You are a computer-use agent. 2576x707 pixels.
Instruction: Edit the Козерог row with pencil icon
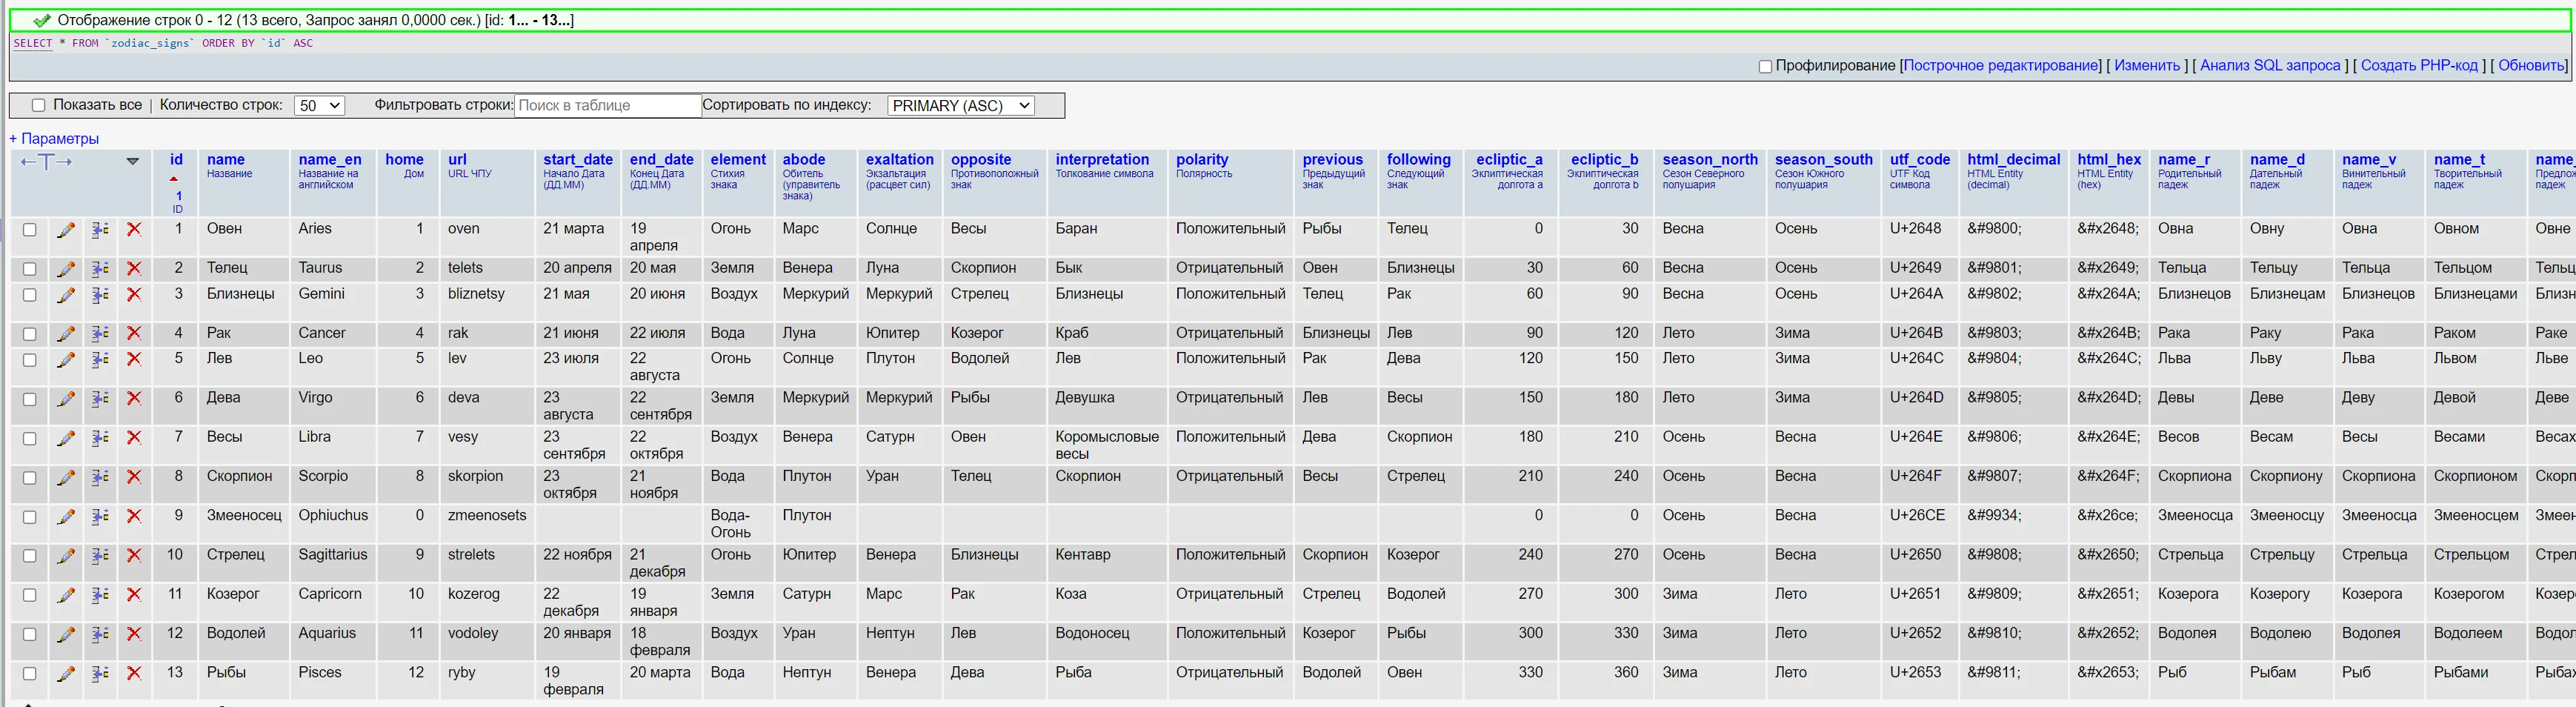(66, 595)
